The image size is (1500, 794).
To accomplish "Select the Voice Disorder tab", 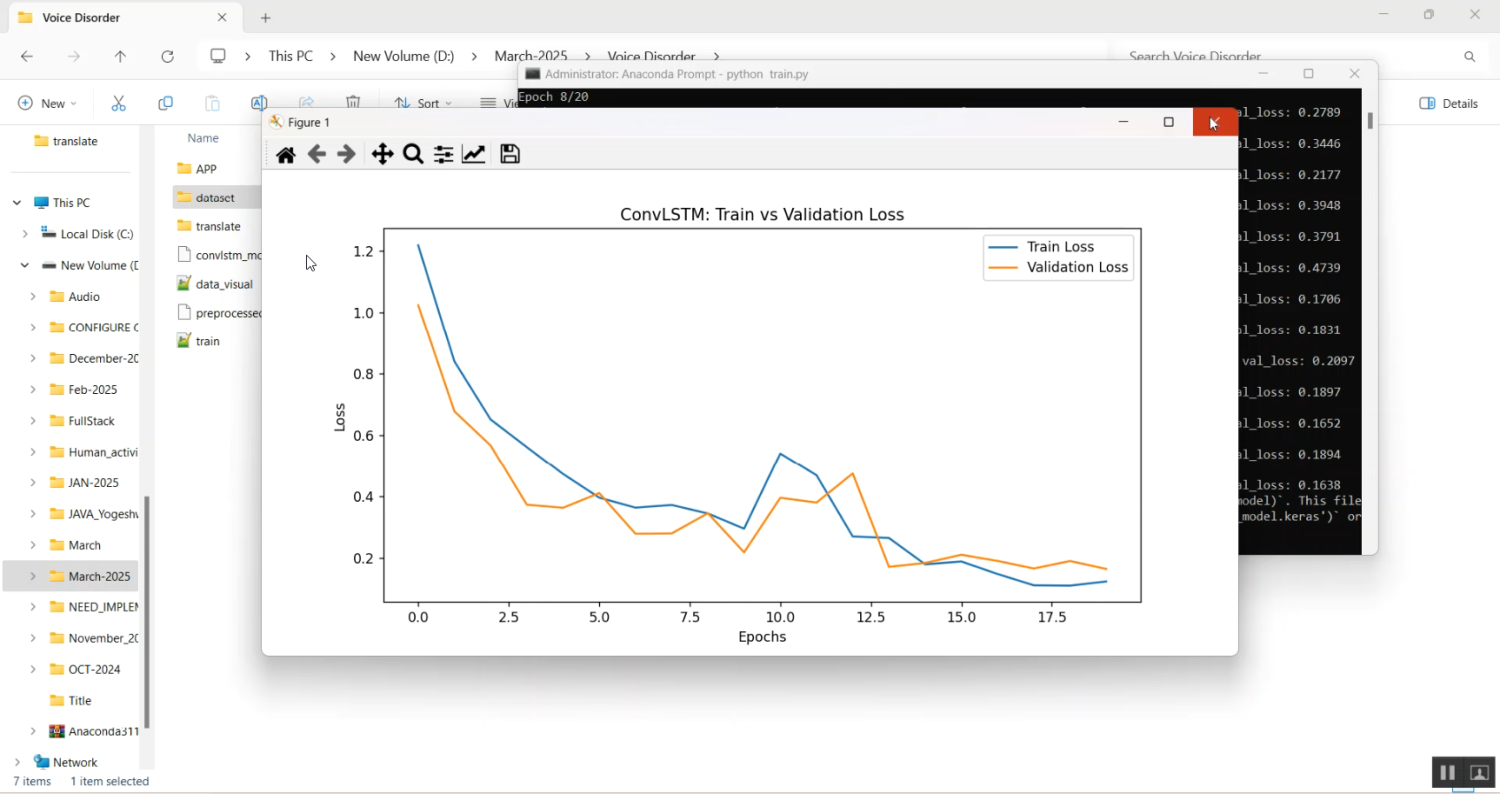I will click(123, 18).
